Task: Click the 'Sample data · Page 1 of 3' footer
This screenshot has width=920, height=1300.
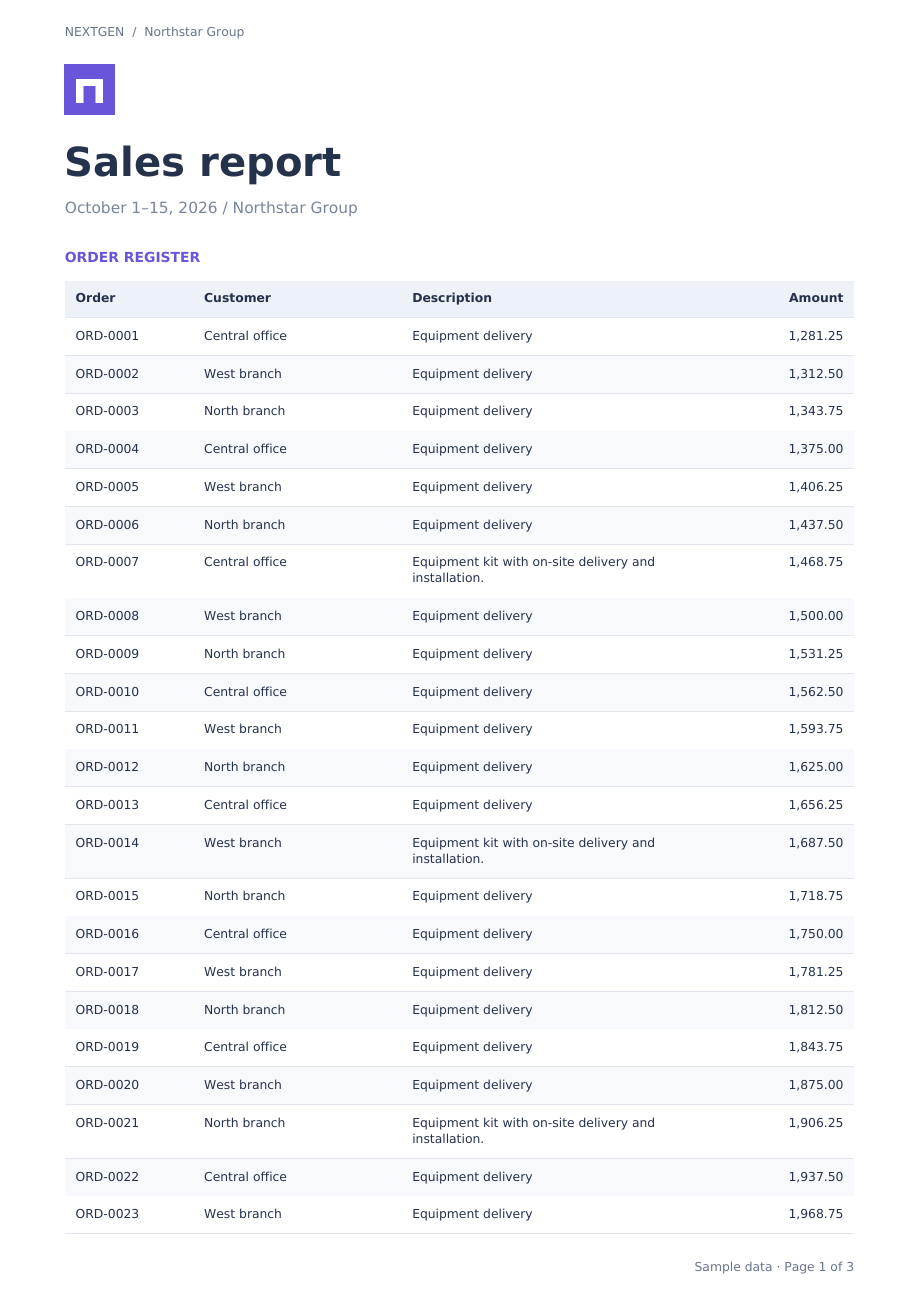Action: click(x=774, y=1267)
